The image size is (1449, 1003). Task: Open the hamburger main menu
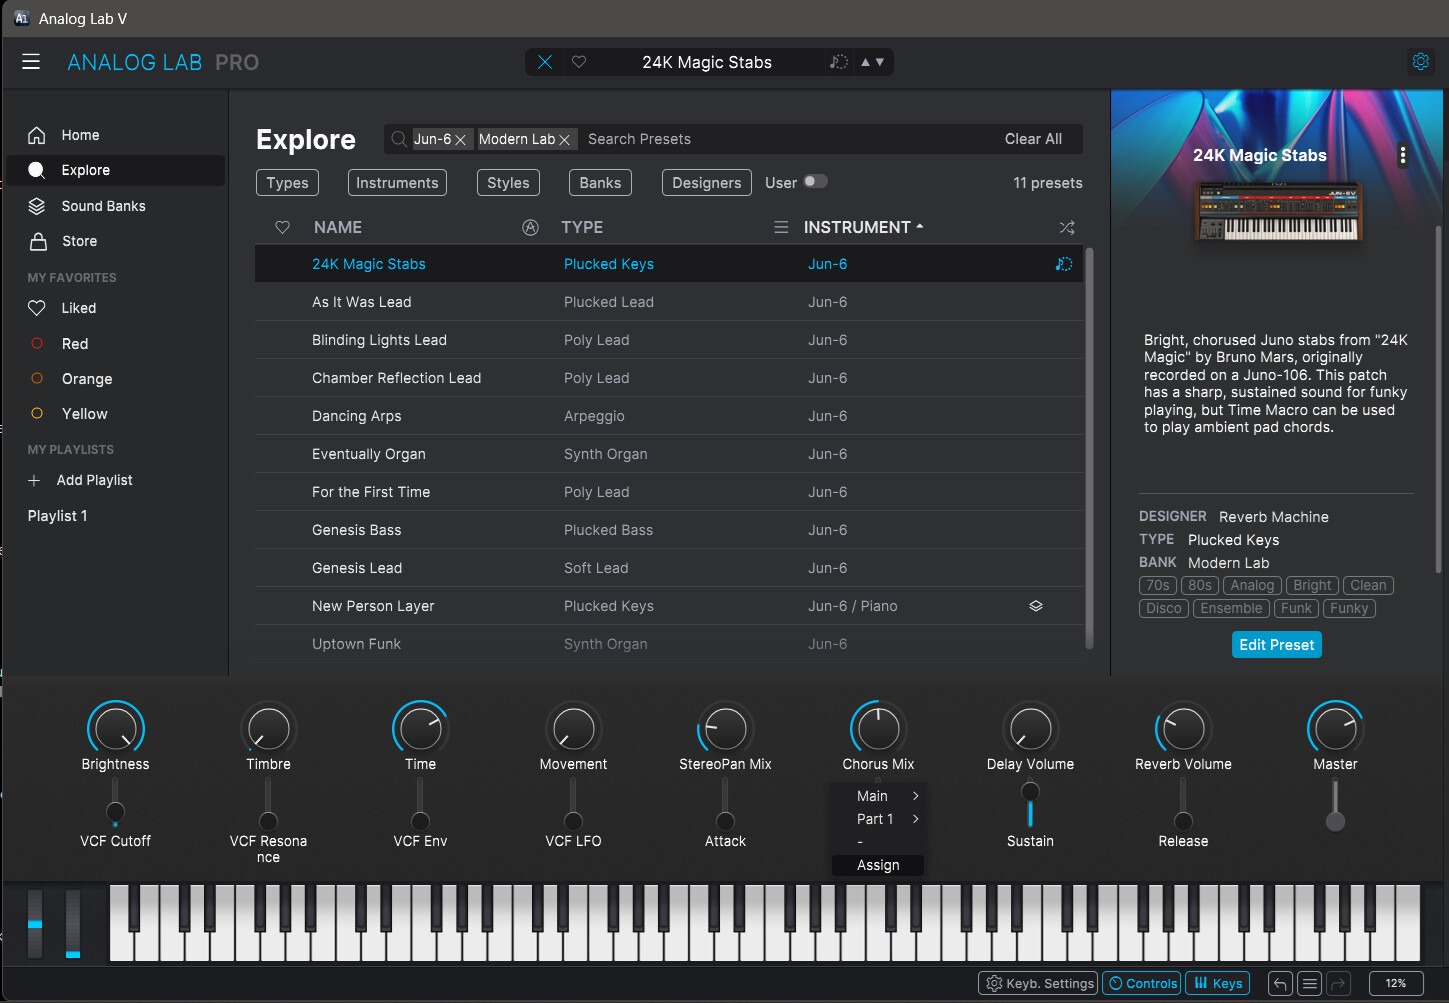point(31,62)
